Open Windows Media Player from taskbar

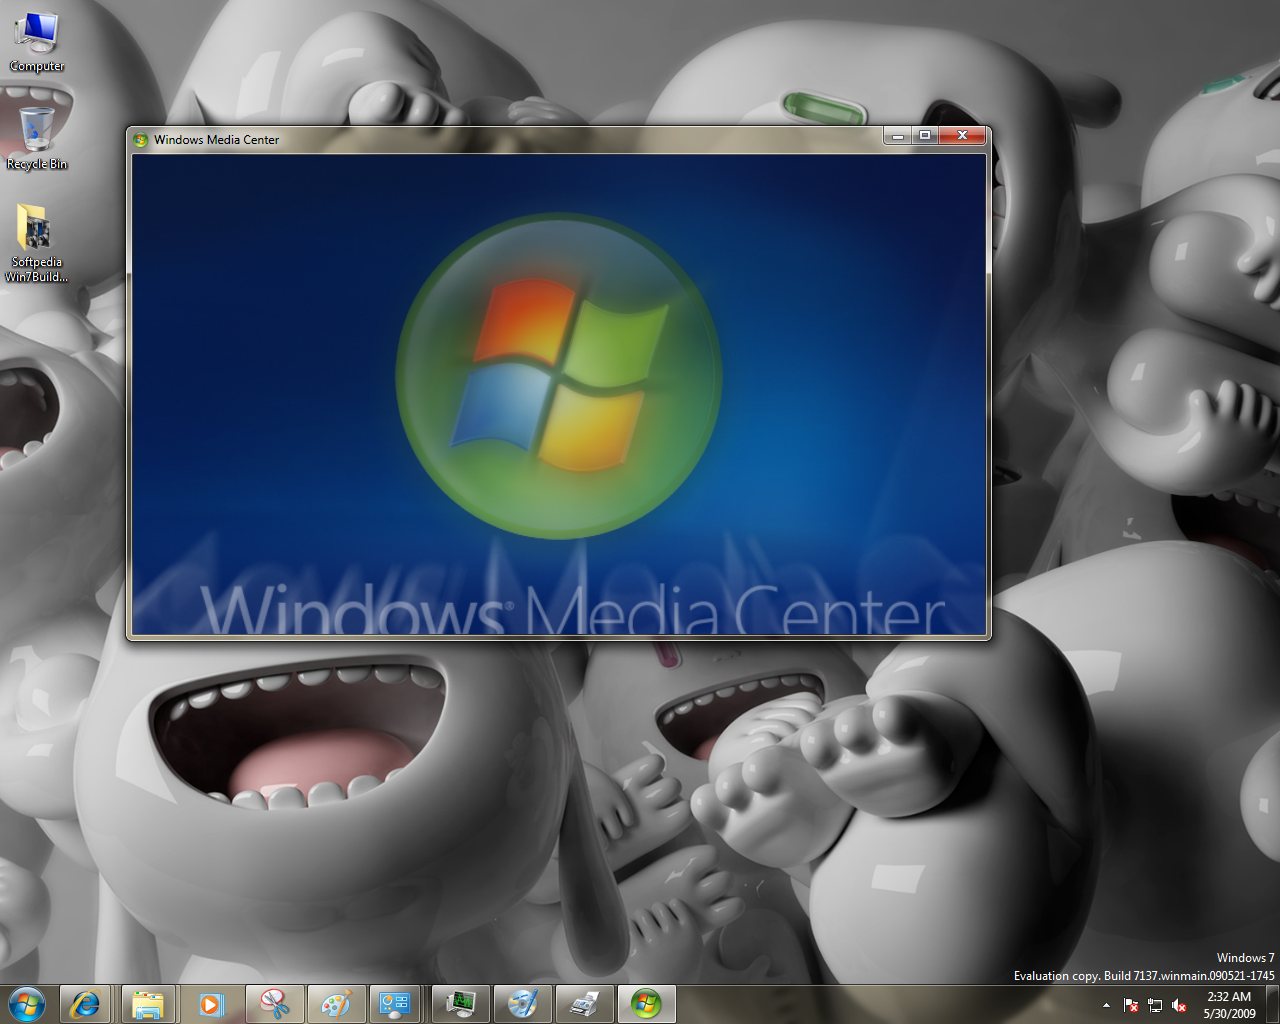210,1004
